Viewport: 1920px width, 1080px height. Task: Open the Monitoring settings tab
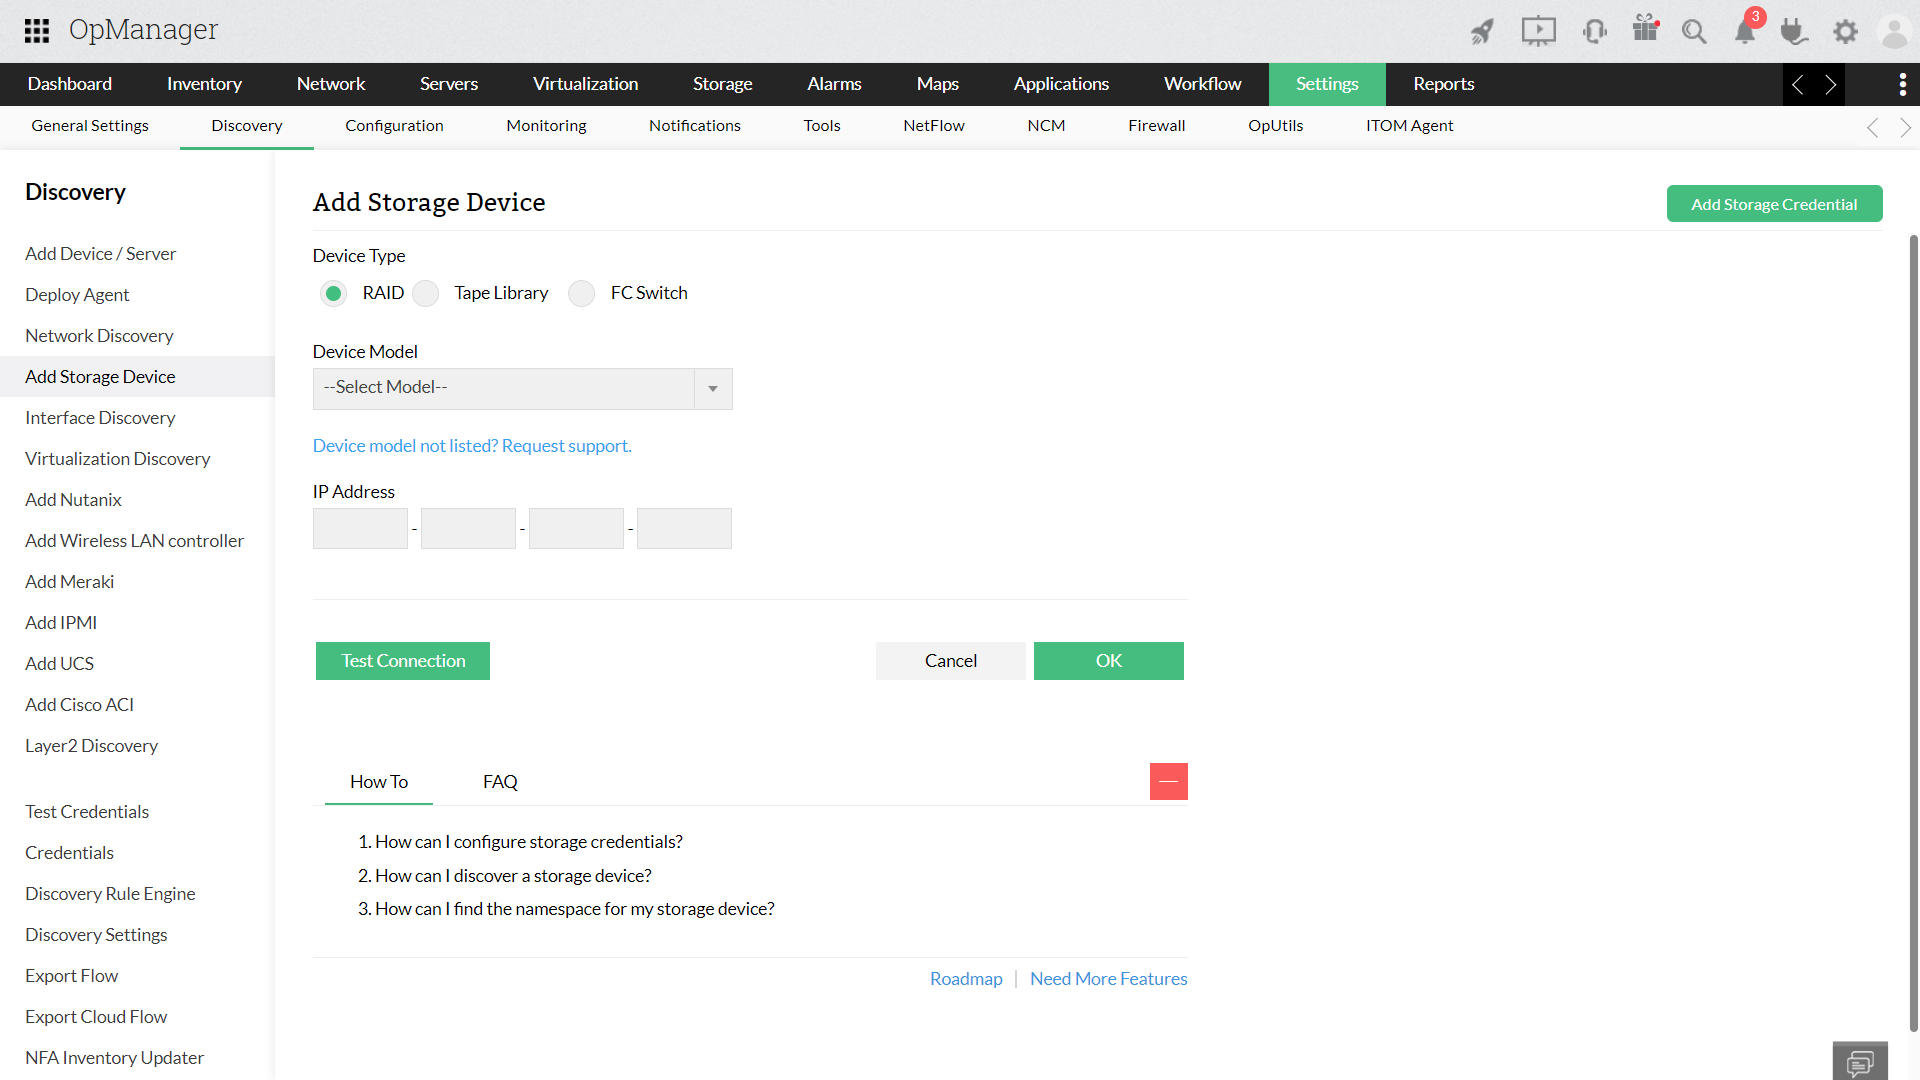click(546, 126)
